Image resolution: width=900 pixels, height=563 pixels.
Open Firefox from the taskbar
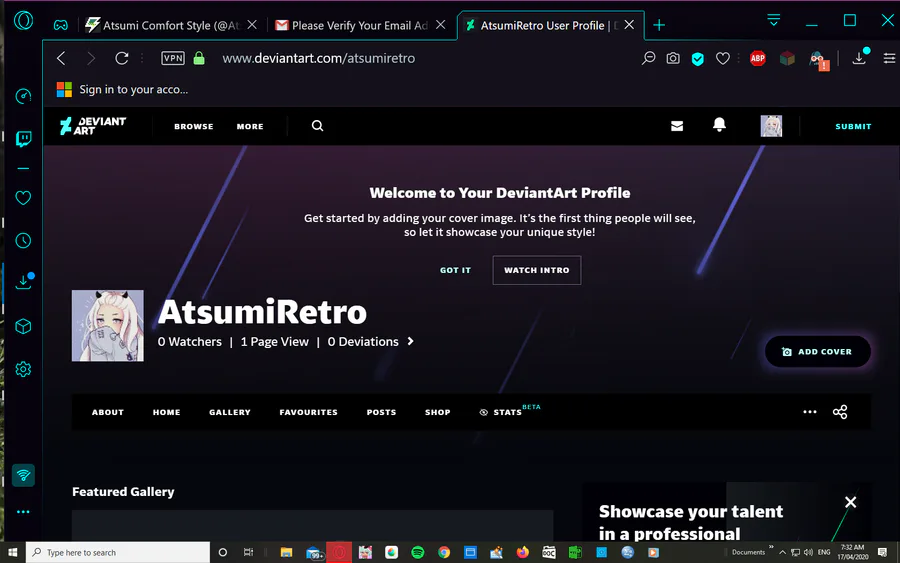(522, 552)
